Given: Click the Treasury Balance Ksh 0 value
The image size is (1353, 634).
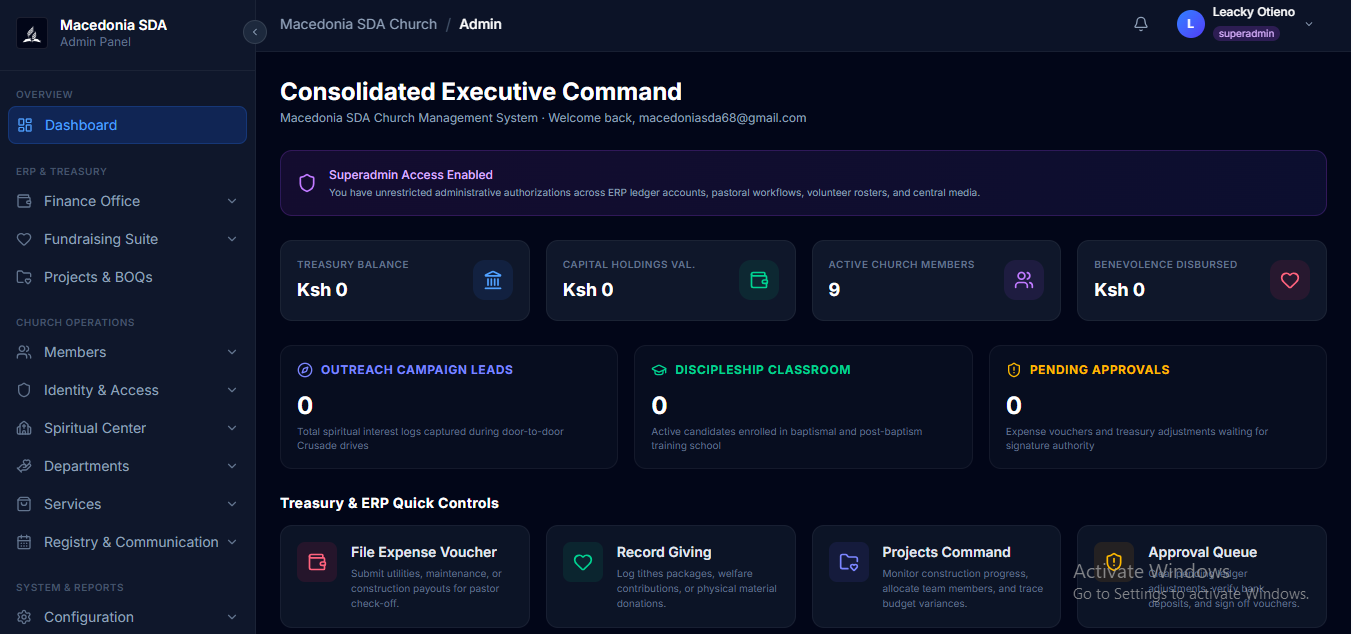Looking at the screenshot, I should [x=322, y=290].
